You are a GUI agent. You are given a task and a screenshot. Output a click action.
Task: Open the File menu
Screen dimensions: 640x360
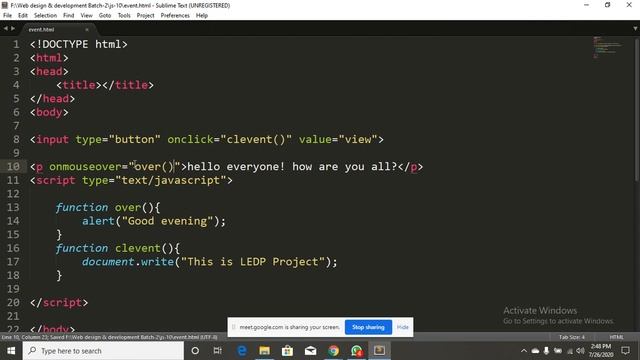7,16
